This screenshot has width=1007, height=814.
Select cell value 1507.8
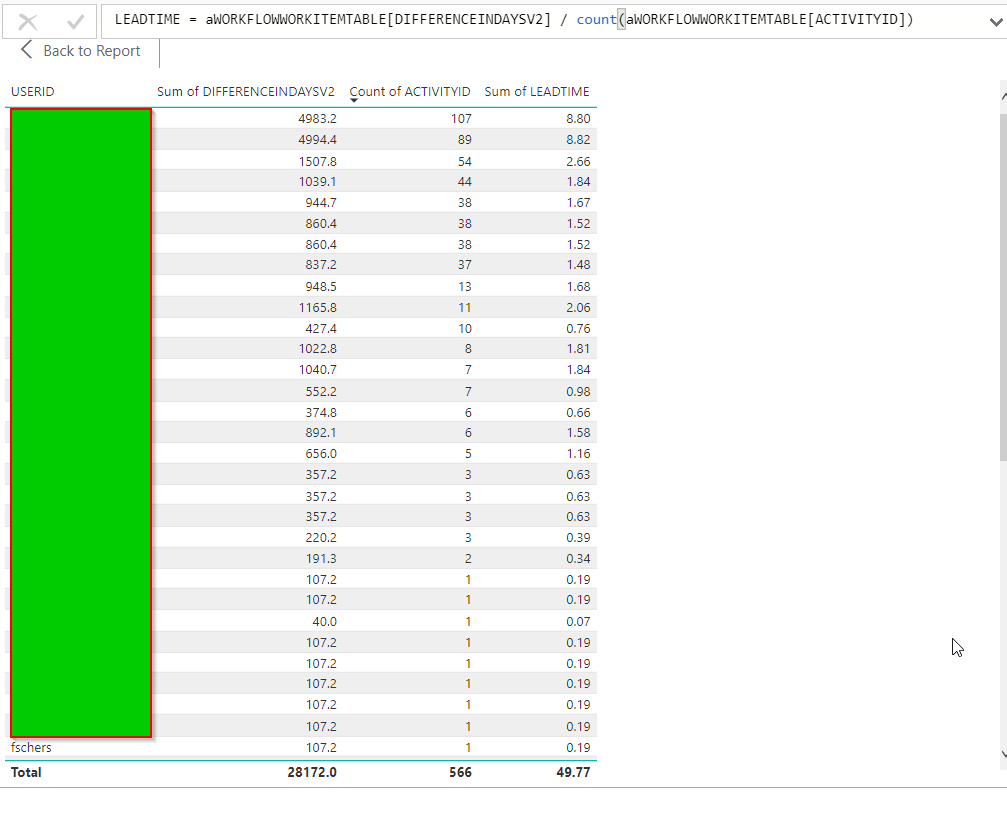click(317, 161)
